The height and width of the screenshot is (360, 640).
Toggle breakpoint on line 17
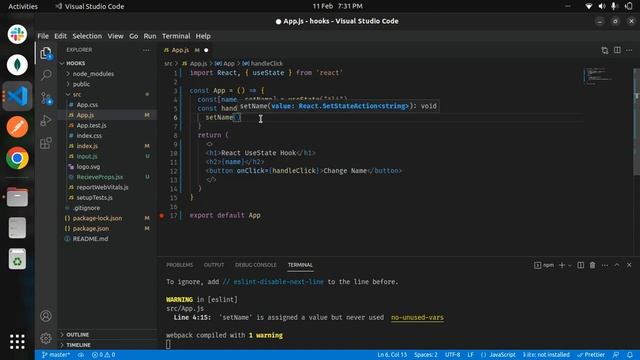tap(162, 215)
